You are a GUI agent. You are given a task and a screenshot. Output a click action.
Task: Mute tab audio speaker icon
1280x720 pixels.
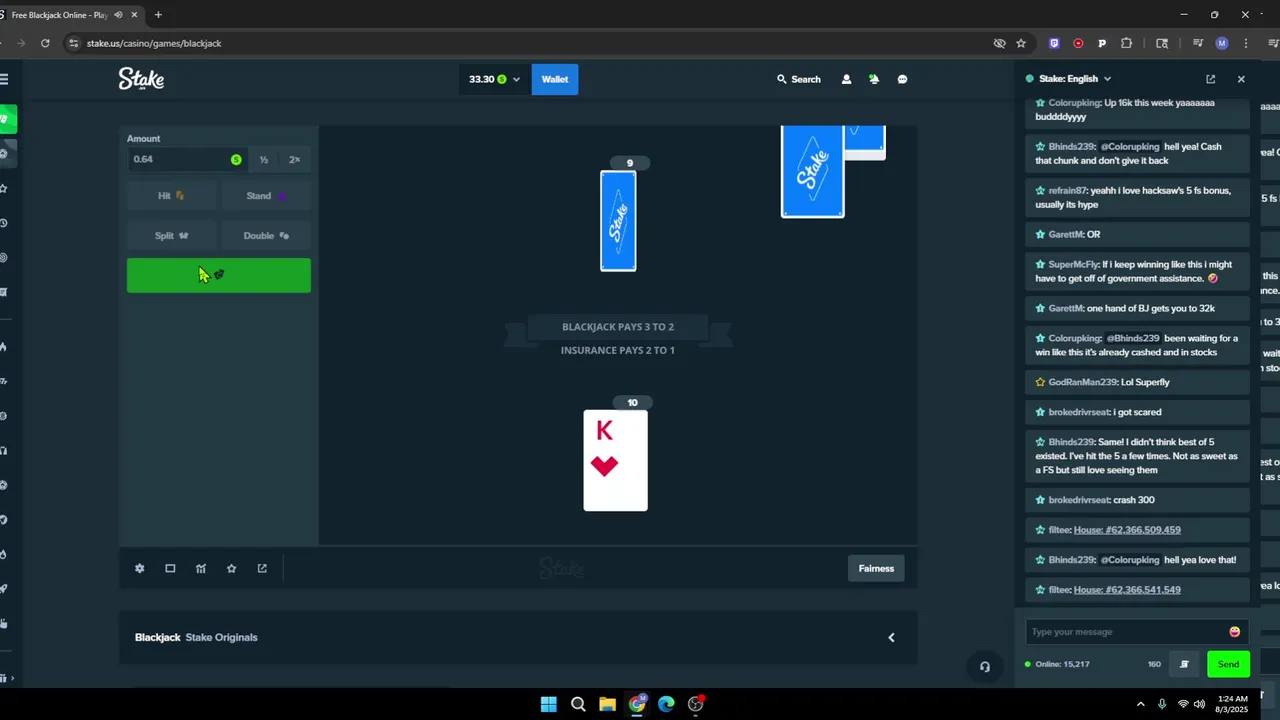pos(118,15)
